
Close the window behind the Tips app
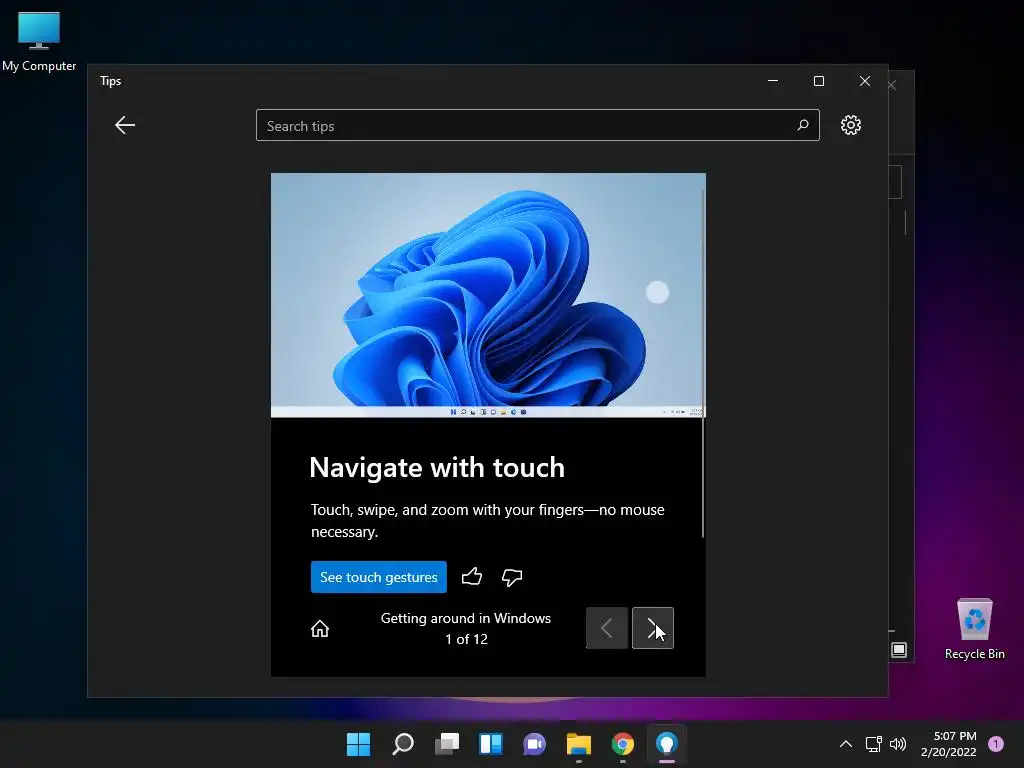point(892,86)
